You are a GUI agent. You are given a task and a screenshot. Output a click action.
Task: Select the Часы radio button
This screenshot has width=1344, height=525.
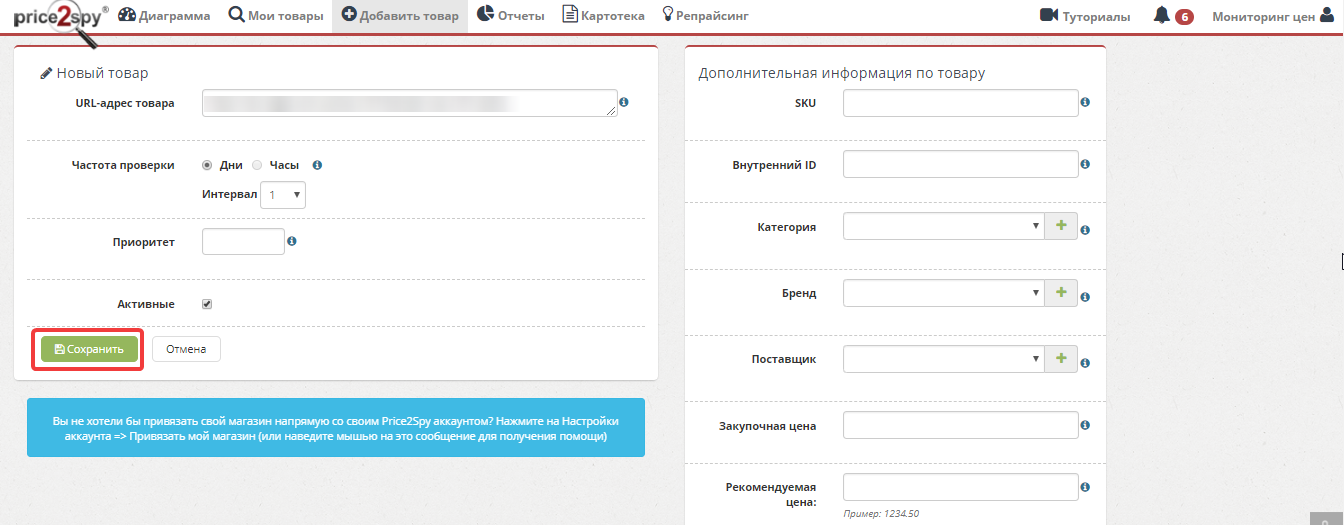click(x=257, y=165)
